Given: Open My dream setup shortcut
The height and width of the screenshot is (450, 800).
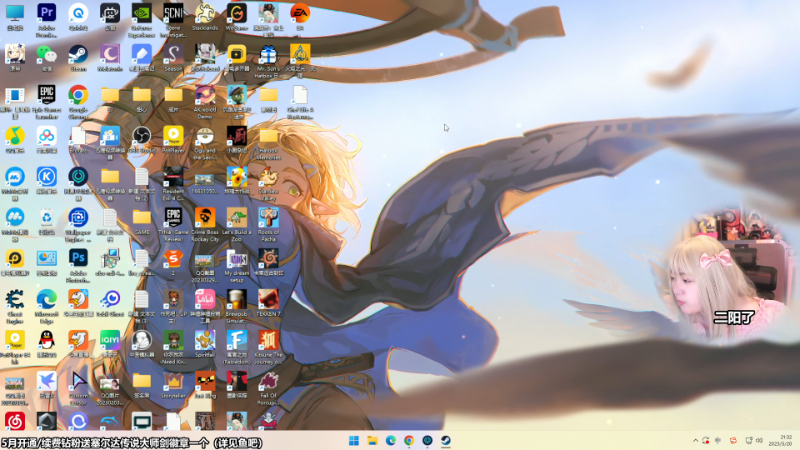Looking at the screenshot, I should (x=237, y=265).
